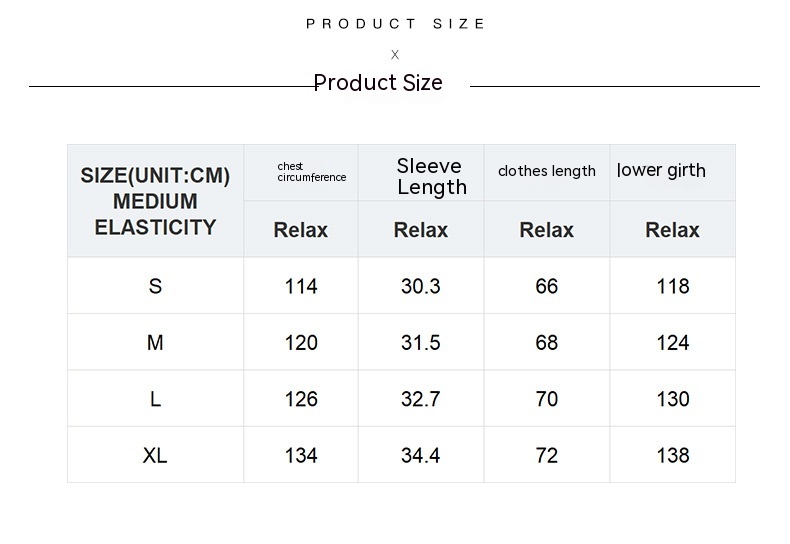This screenshot has height=544, width=790.
Task: Click sleeve length value 34.4
Action: tap(420, 455)
